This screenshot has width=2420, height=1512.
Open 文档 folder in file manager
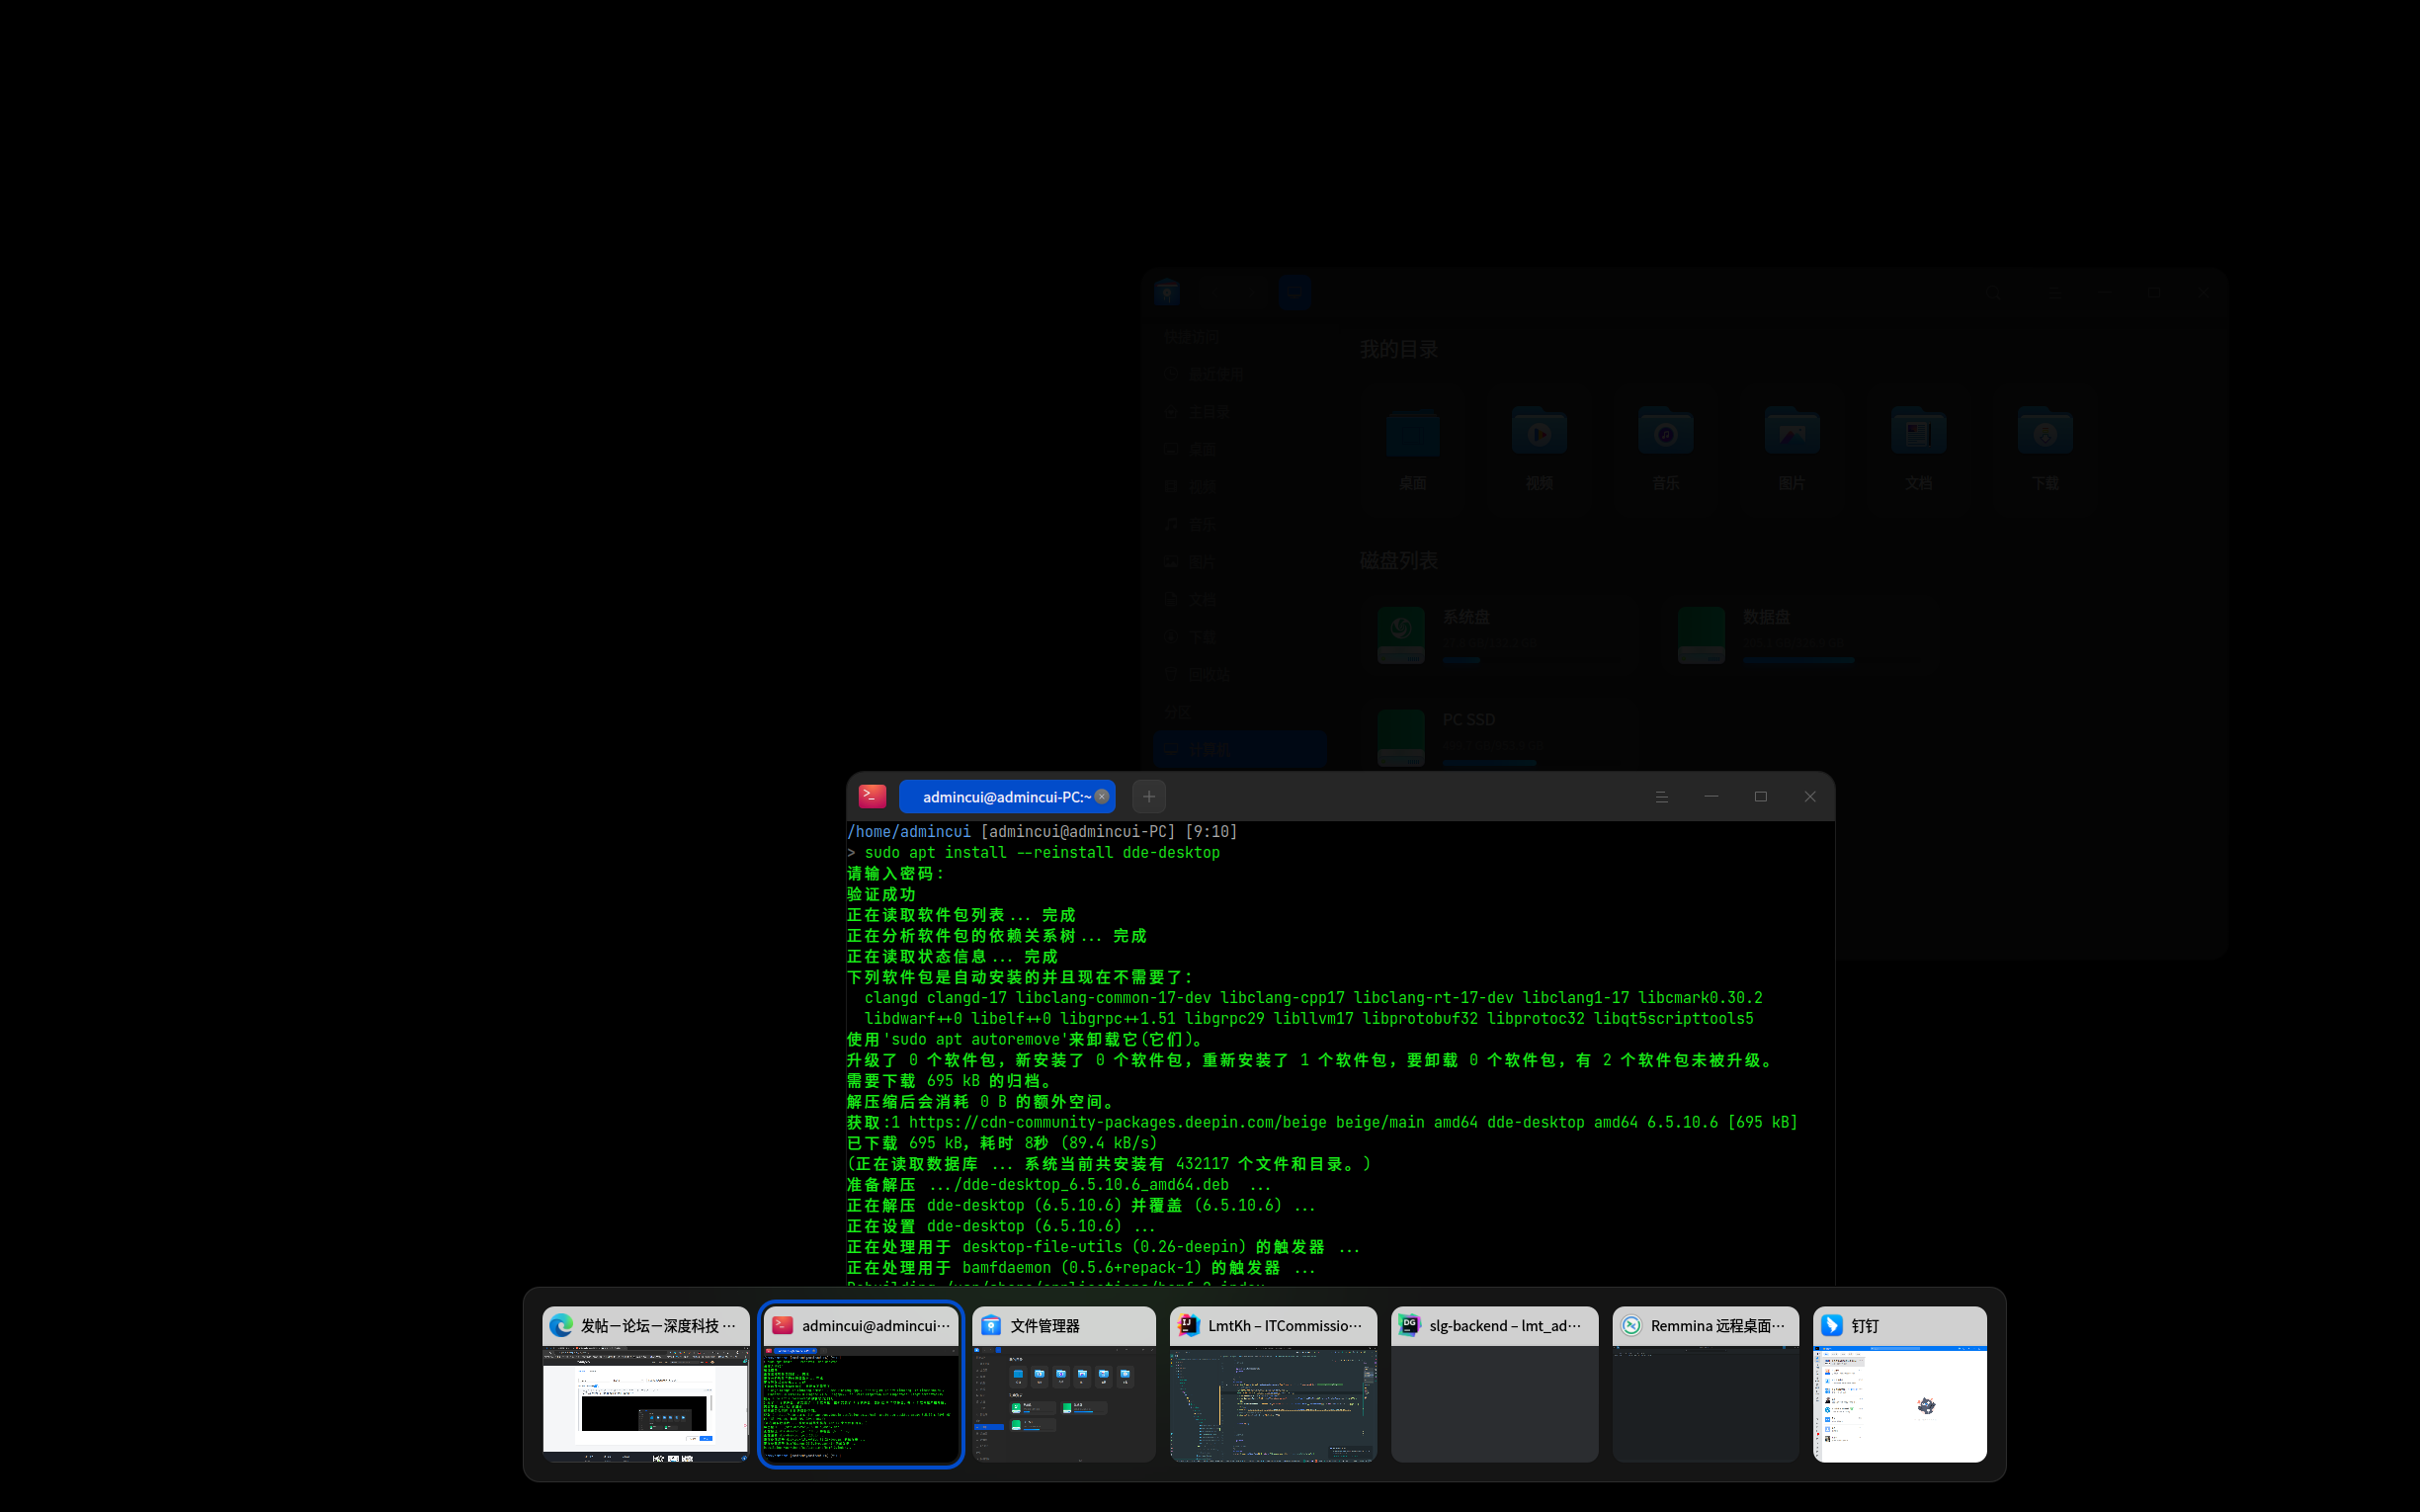tap(1918, 449)
